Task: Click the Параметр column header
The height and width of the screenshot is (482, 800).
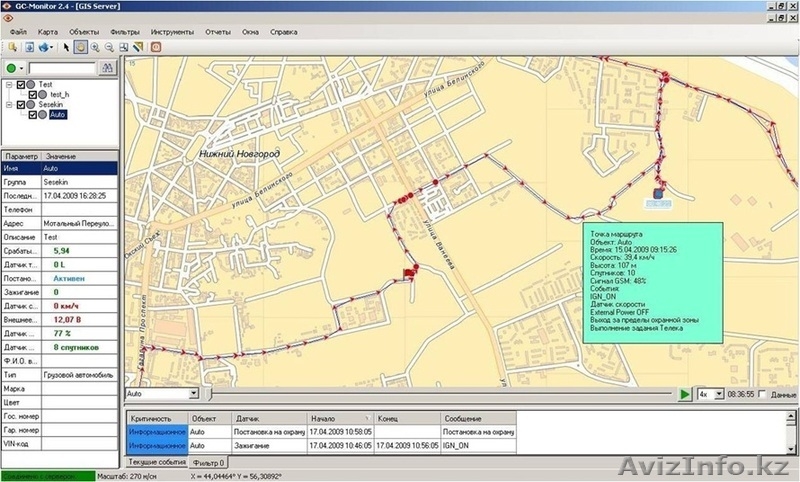Action: tap(21, 156)
